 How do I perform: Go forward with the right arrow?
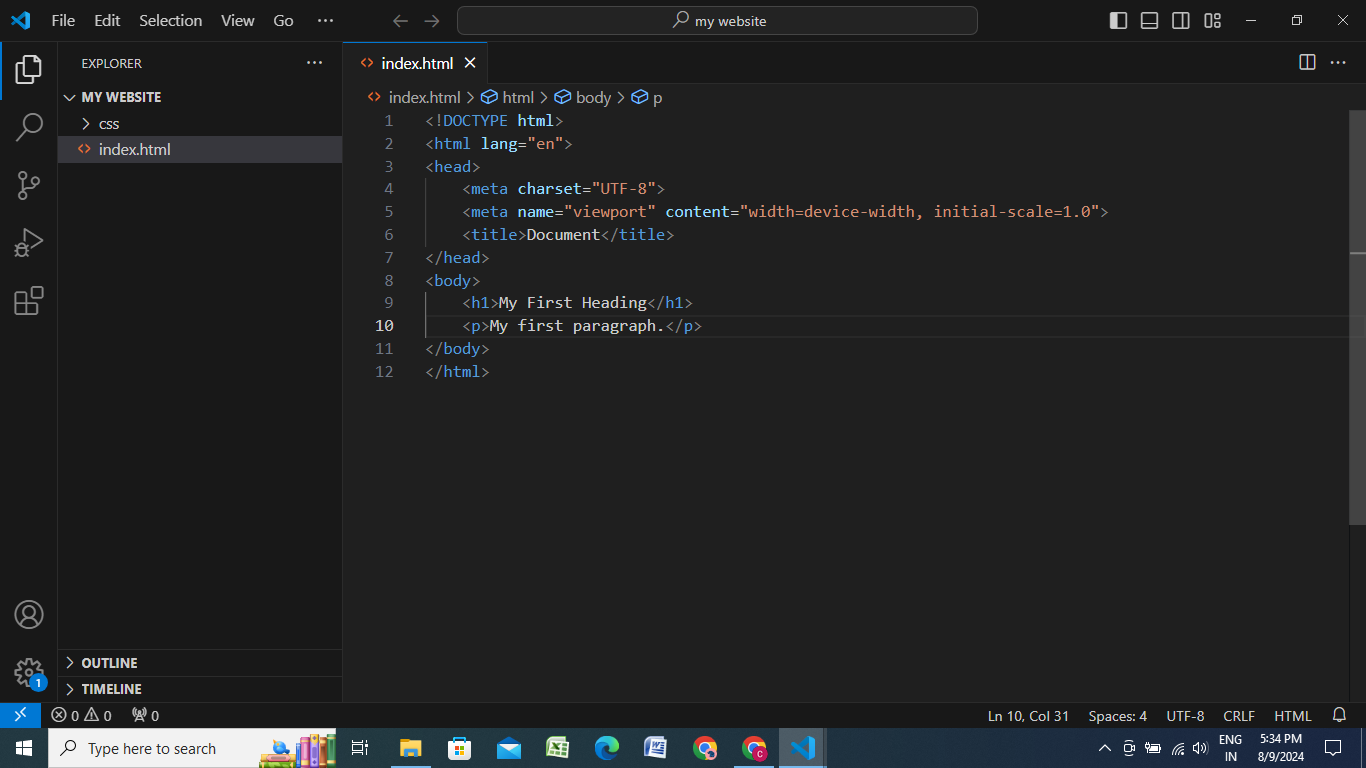(x=432, y=20)
